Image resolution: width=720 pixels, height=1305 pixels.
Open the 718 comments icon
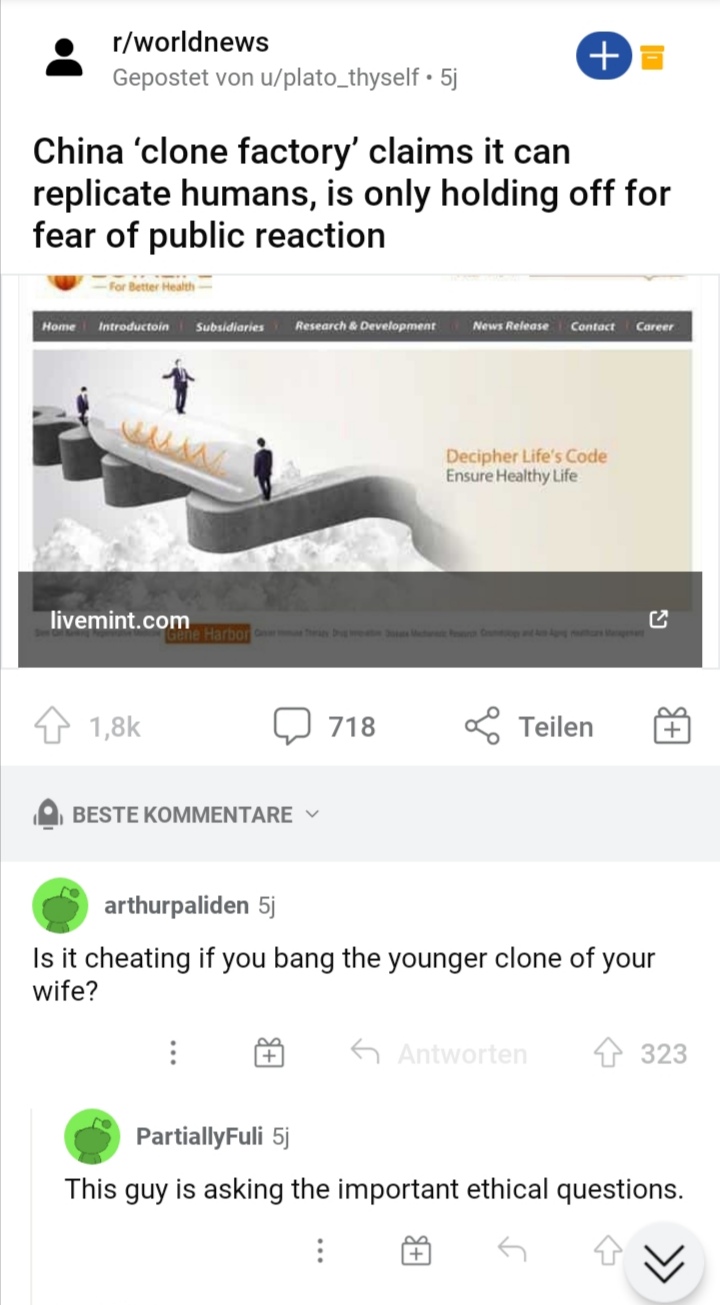coord(290,726)
